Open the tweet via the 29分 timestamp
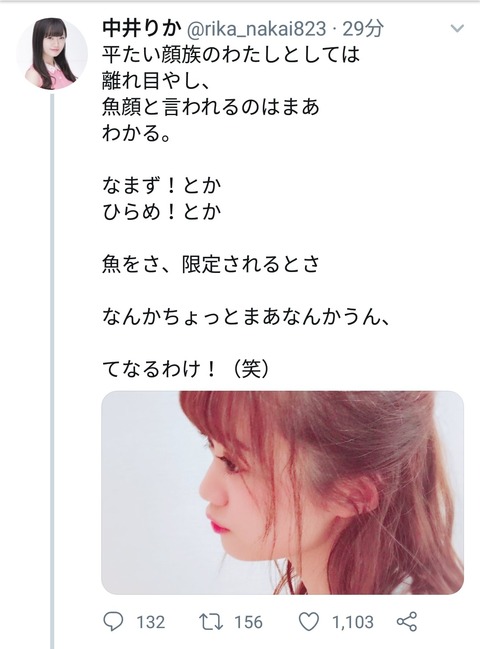Screen dimensions: 480x649 tap(363, 28)
